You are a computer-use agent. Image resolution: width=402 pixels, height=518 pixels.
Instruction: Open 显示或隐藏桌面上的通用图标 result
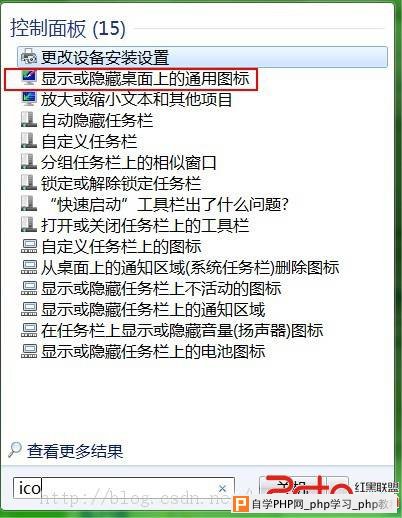[145, 79]
